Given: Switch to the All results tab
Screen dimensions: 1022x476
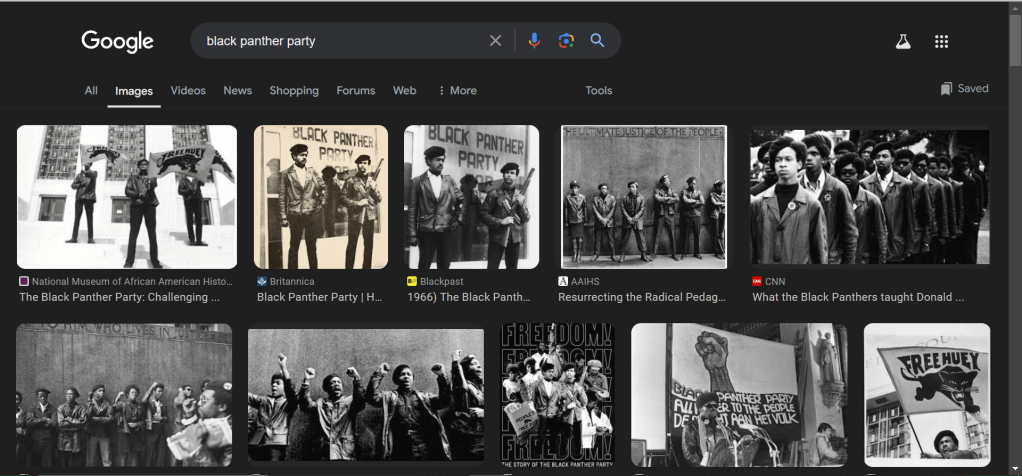Looking at the screenshot, I should pos(91,91).
